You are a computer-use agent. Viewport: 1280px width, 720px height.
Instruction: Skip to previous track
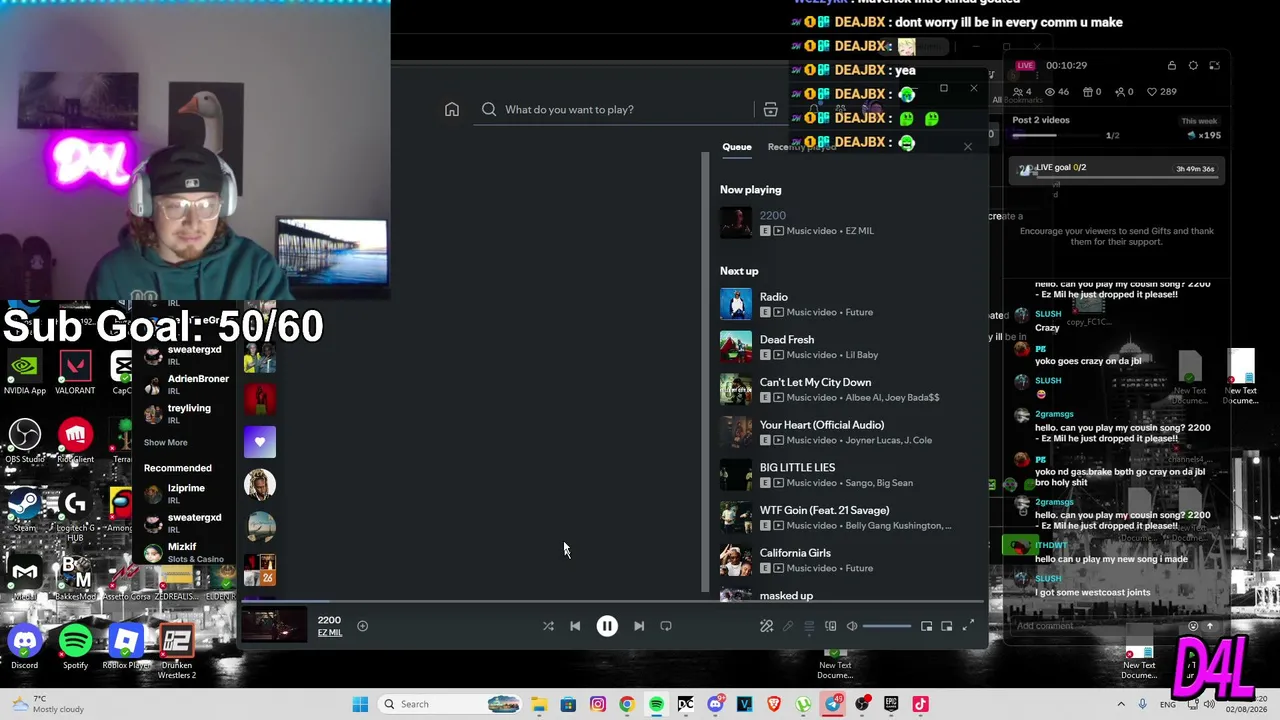coord(575,626)
